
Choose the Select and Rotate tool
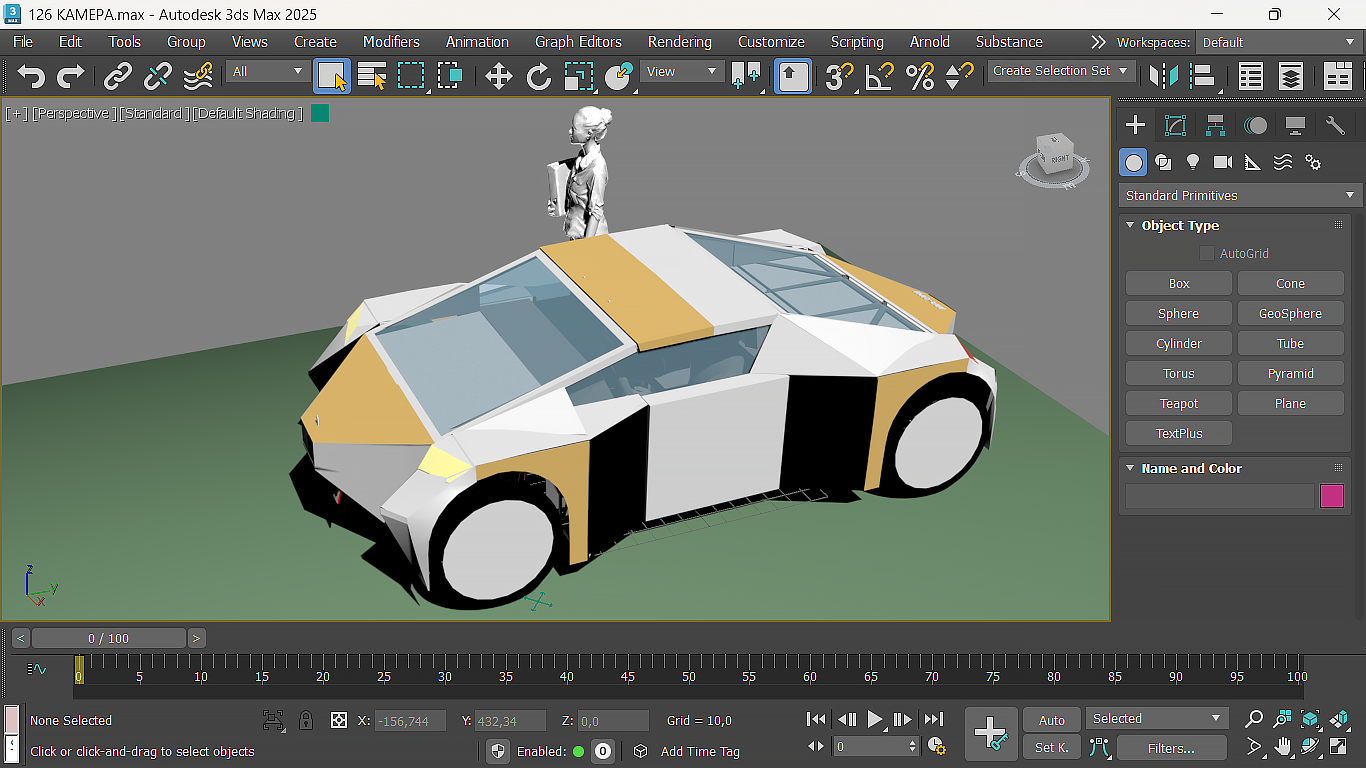pos(538,76)
